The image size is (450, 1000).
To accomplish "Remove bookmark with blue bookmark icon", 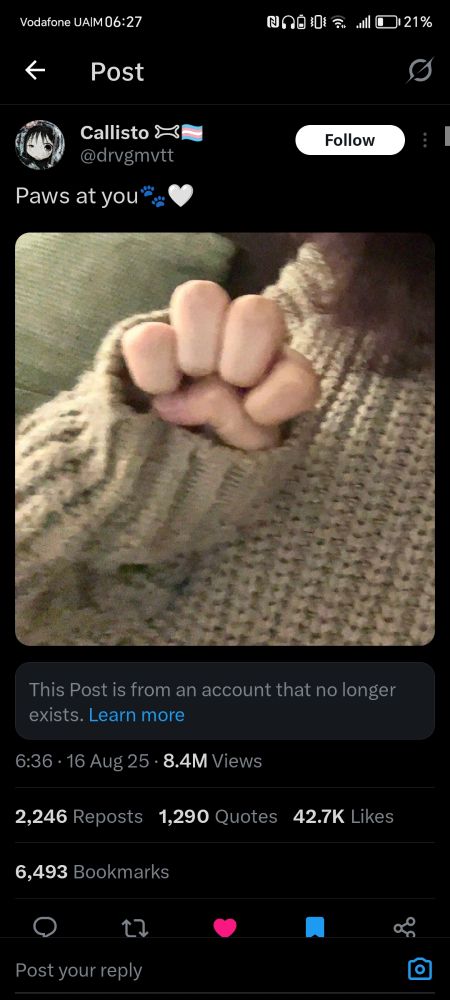I will pyautogui.click(x=315, y=927).
